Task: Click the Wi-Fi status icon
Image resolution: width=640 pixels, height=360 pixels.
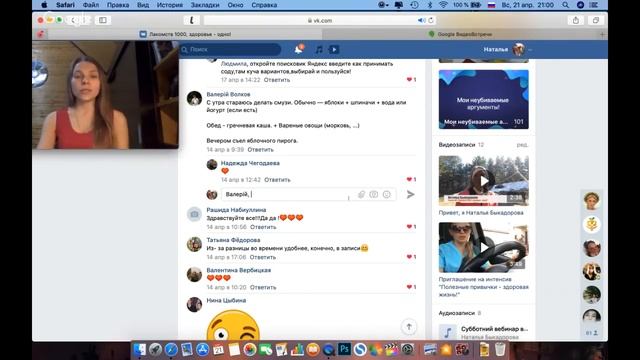Action: pos(443,5)
